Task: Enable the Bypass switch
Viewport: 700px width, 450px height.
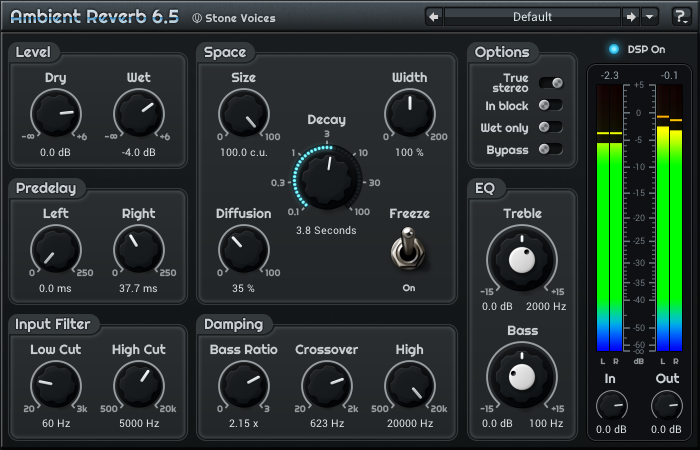Action: [551, 149]
